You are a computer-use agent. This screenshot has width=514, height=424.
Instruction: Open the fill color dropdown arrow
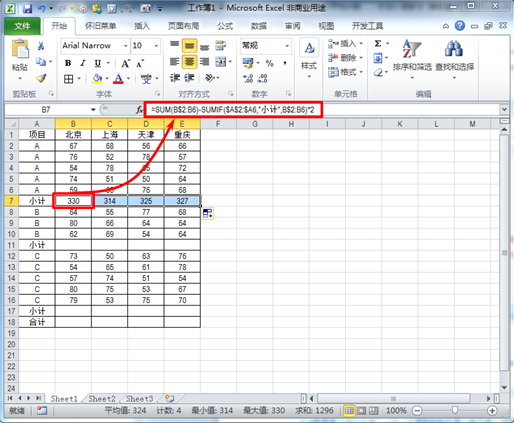click(107, 79)
